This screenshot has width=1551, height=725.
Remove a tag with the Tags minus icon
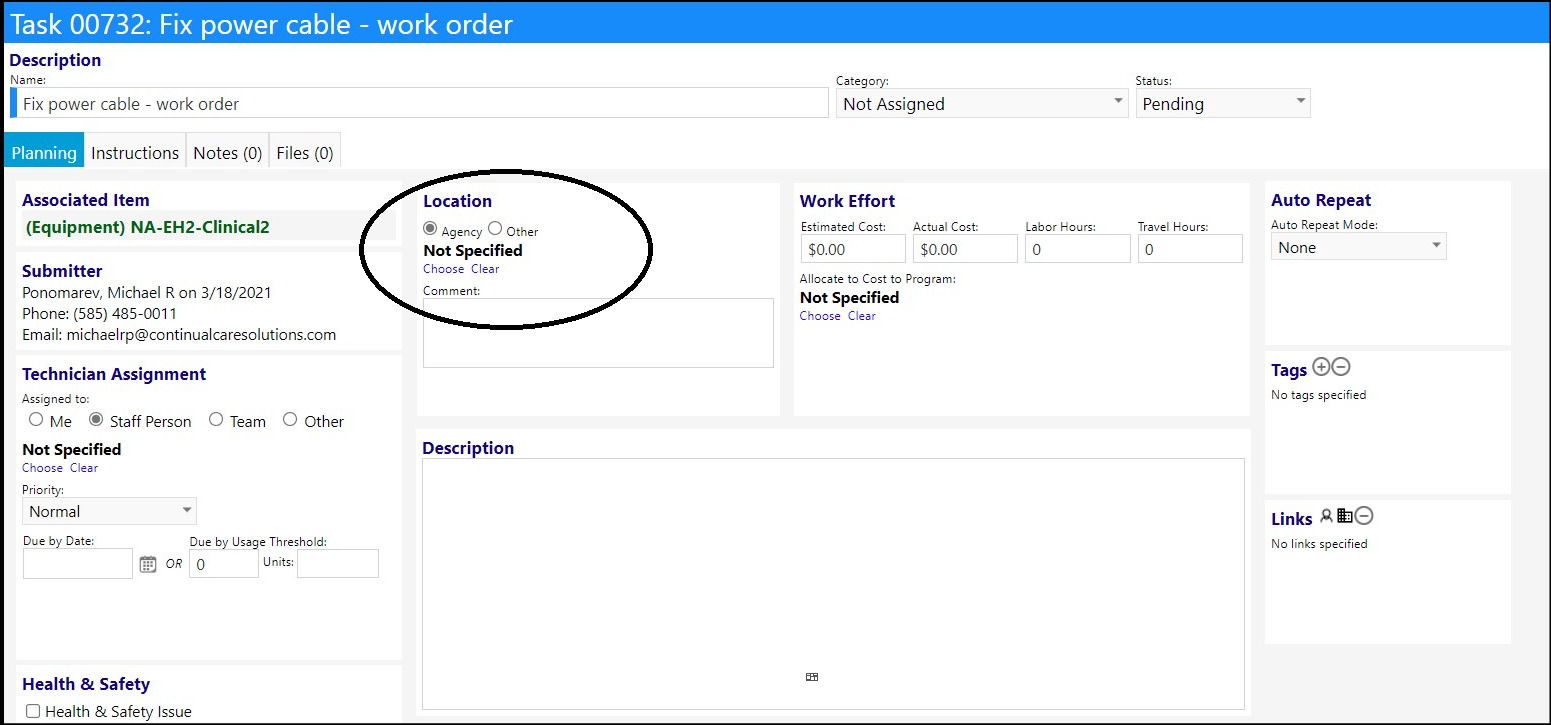pos(1342,368)
